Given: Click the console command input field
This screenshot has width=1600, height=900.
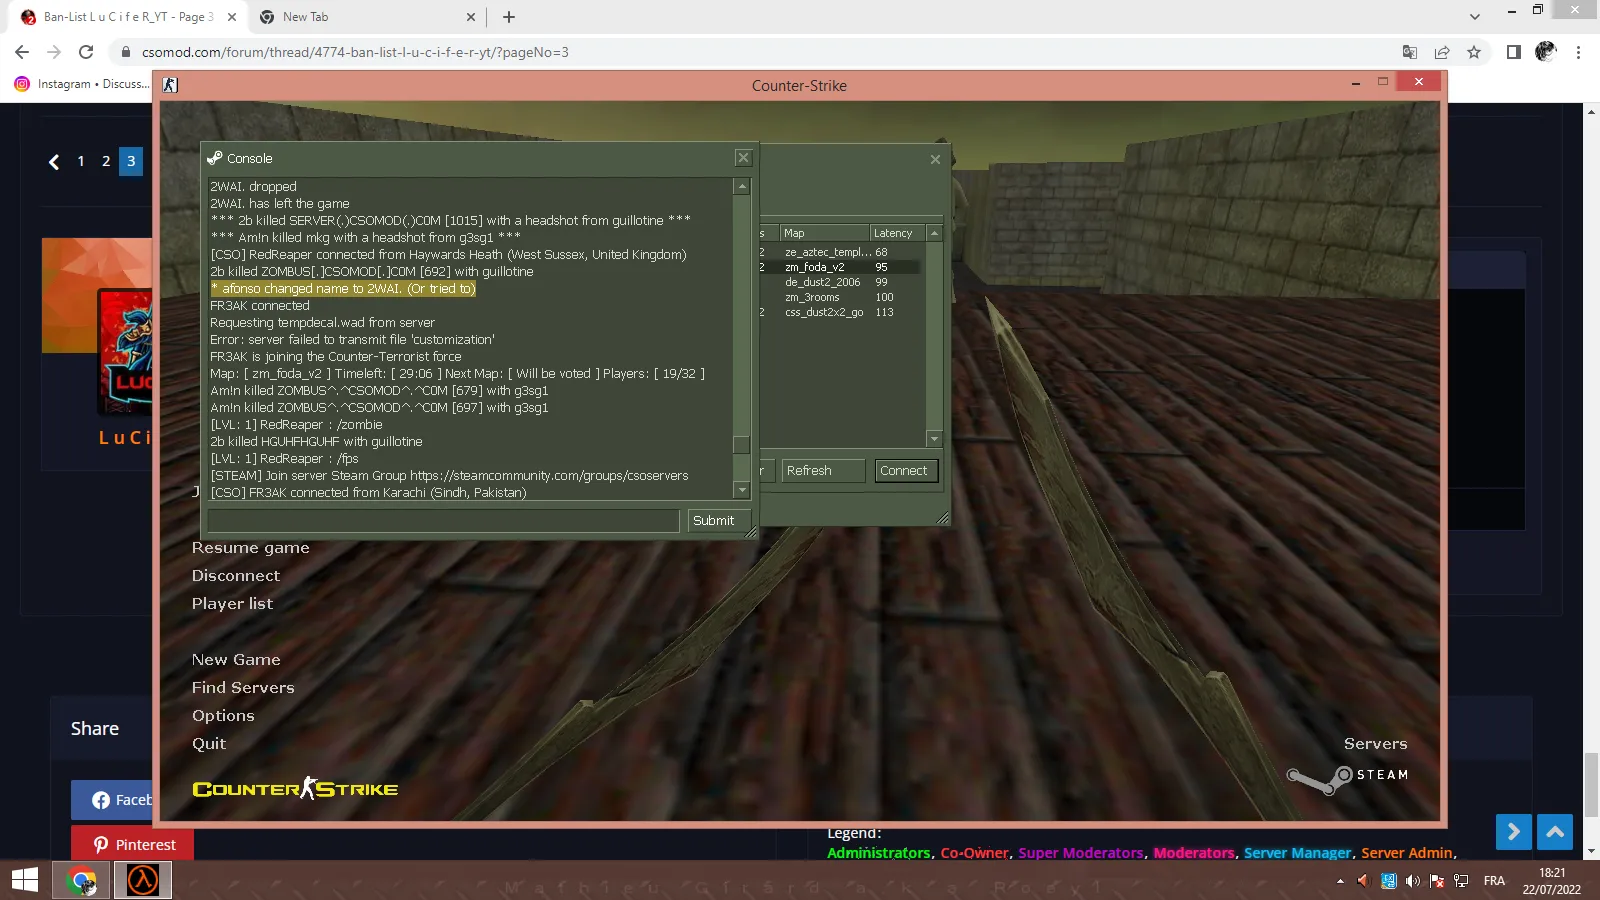Looking at the screenshot, I should click(443, 521).
